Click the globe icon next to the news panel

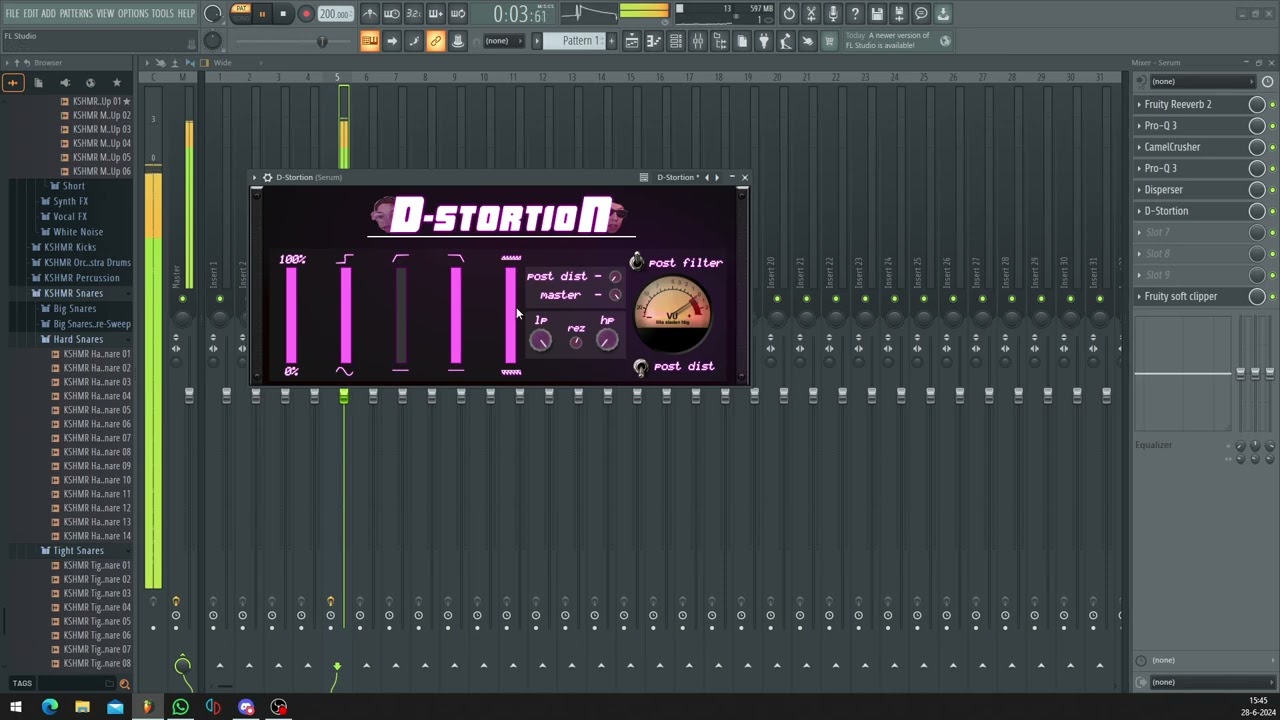(x=945, y=41)
